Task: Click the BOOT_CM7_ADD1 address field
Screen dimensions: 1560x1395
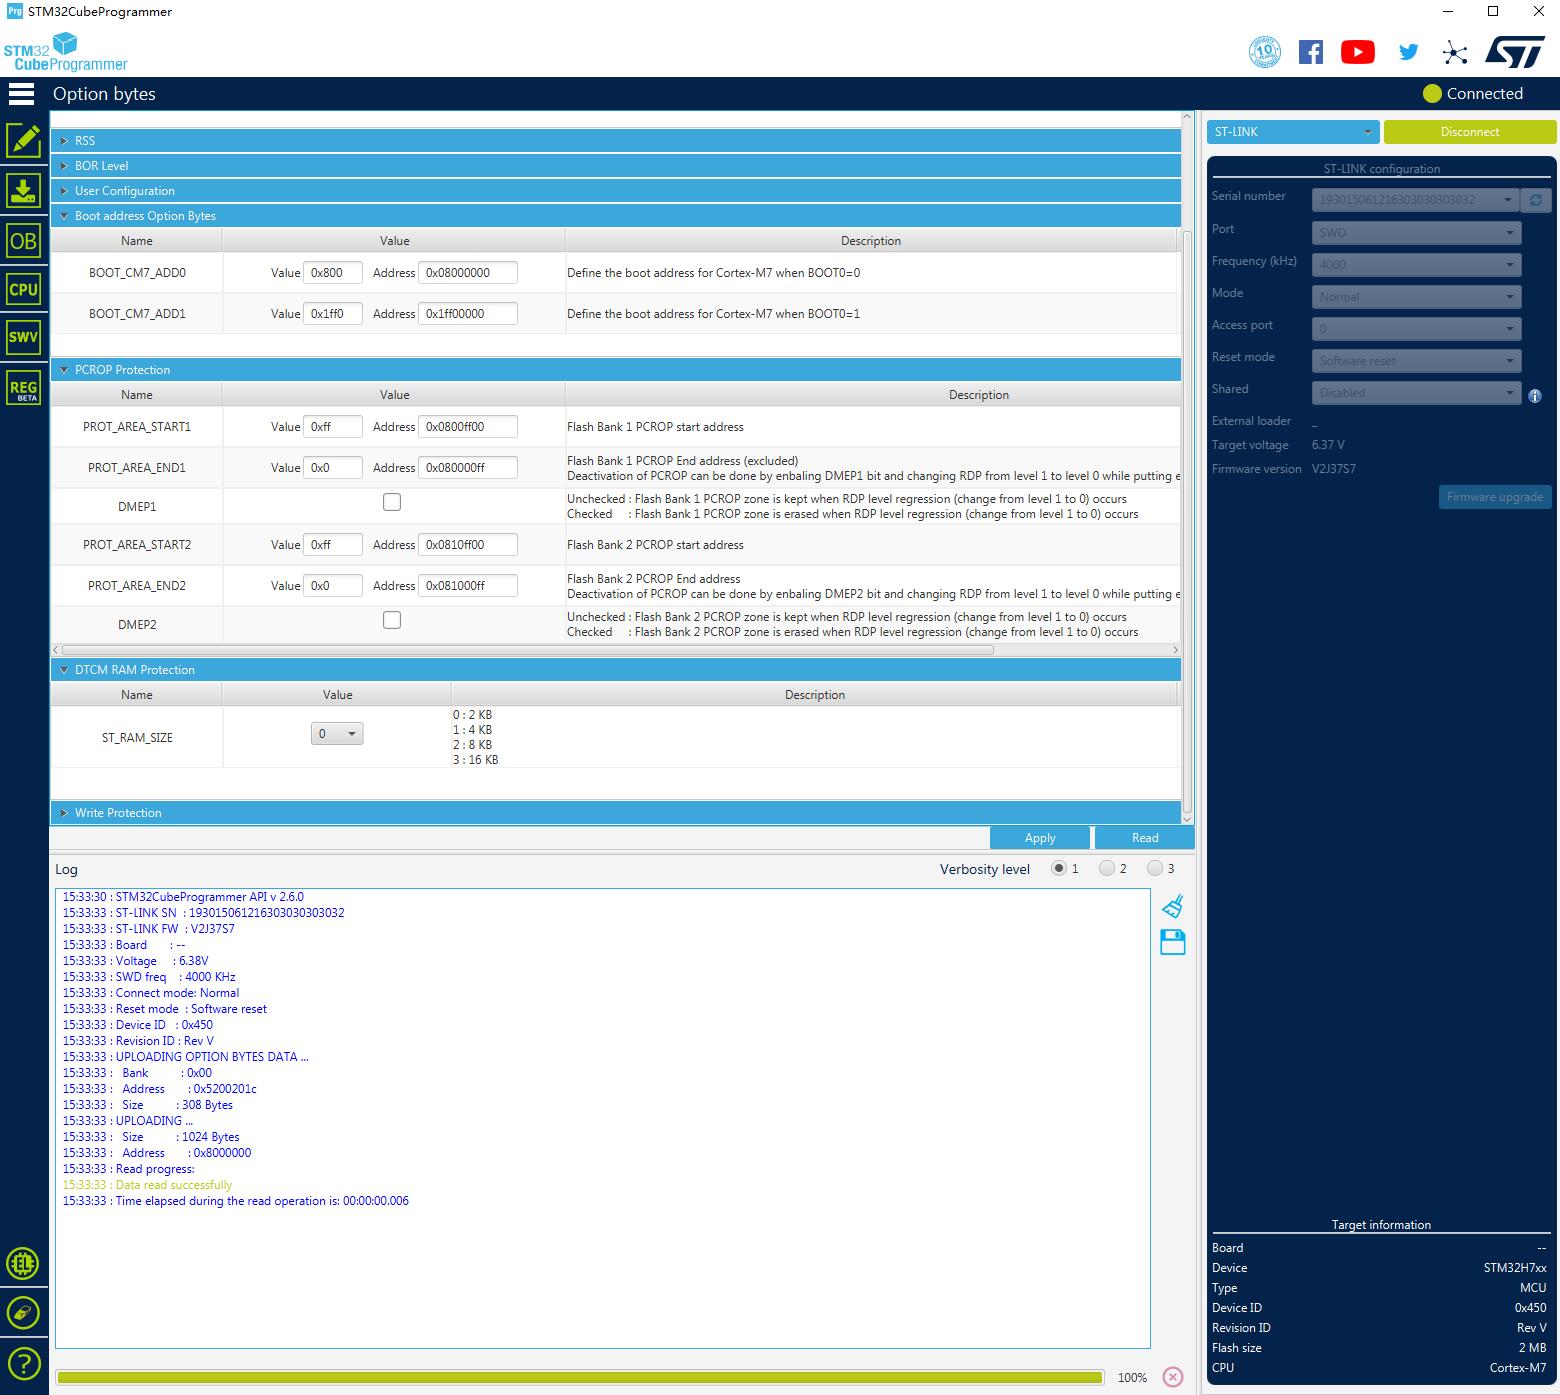Action: pyautogui.click(x=468, y=314)
